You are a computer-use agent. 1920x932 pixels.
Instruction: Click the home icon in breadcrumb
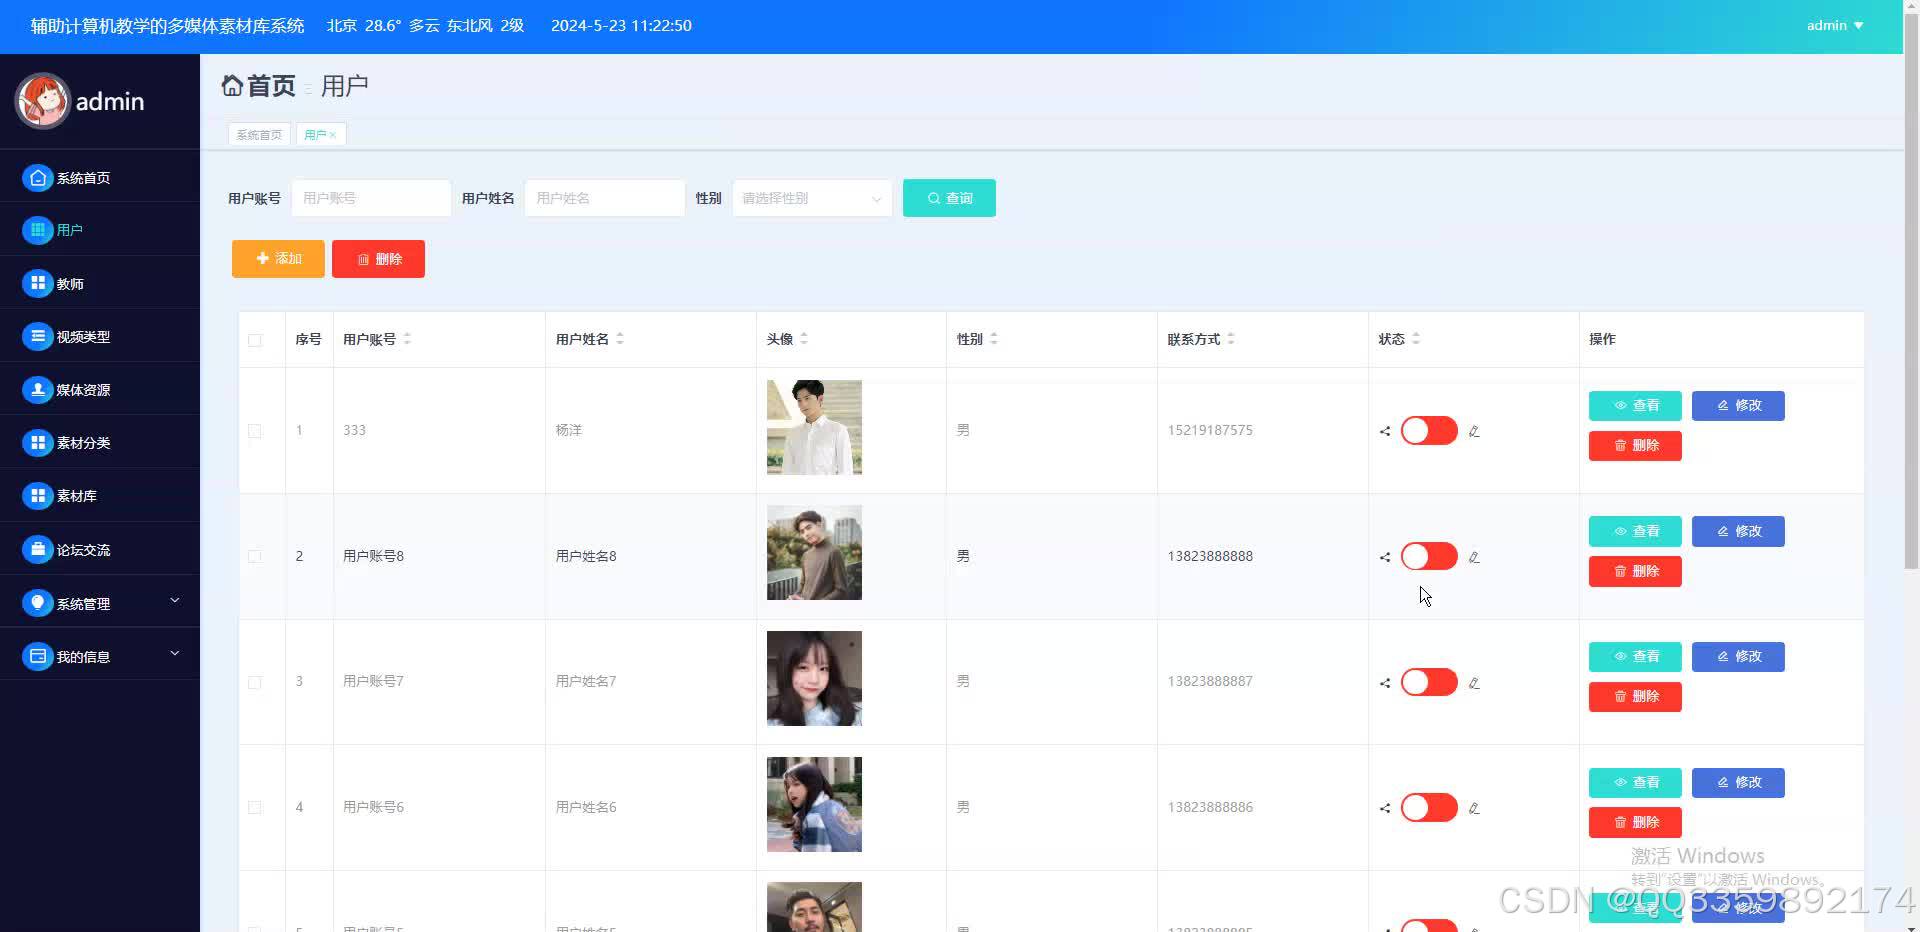232,86
